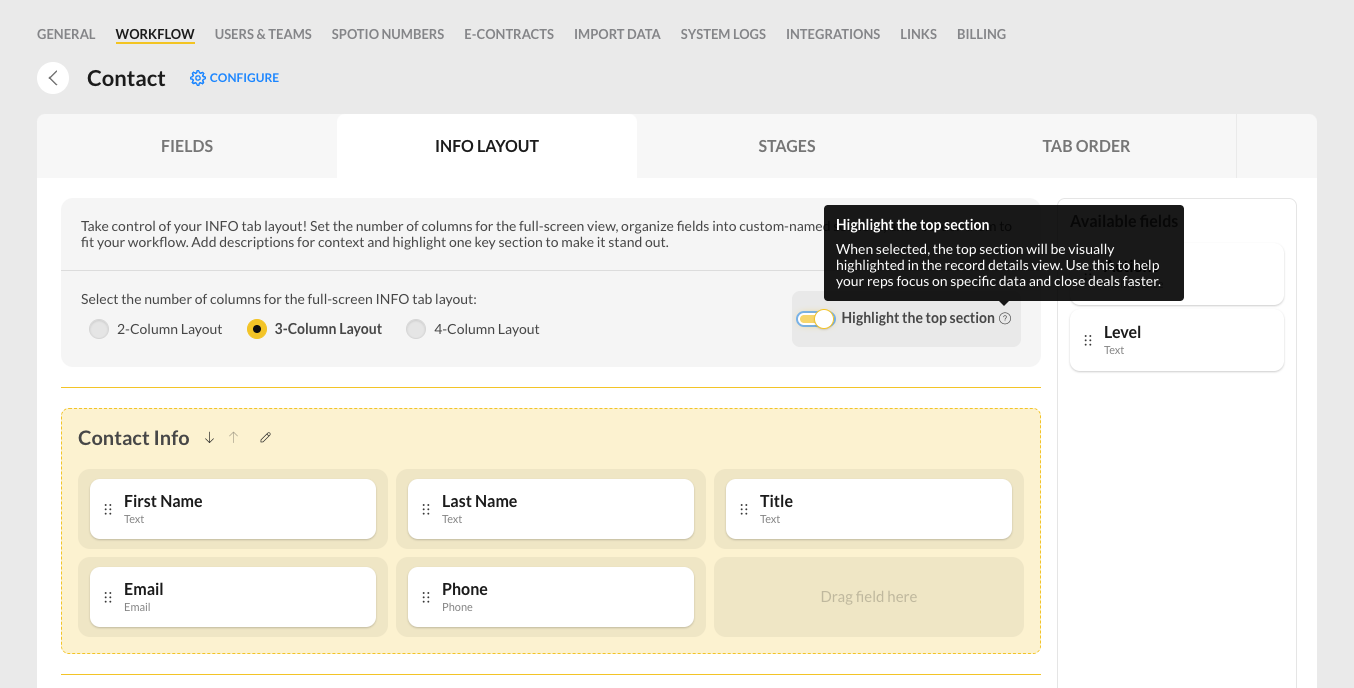Grab the Title field drag handle
The height and width of the screenshot is (688, 1354).
(x=744, y=509)
